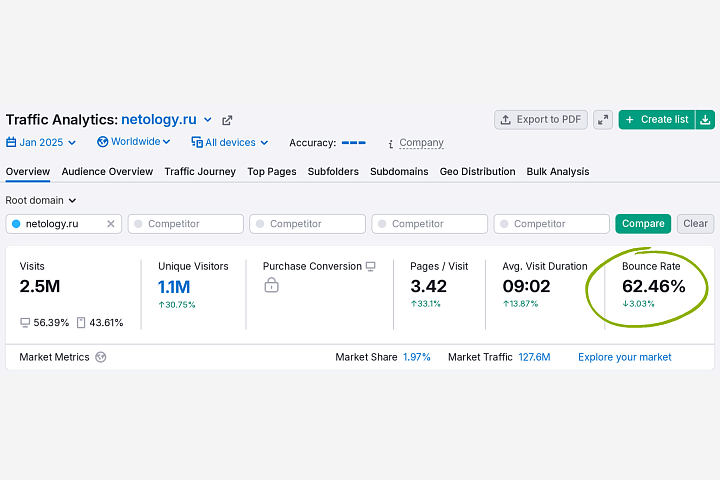The image size is (720, 480).
Task: Click the Export to PDF button
Action: coord(541,120)
